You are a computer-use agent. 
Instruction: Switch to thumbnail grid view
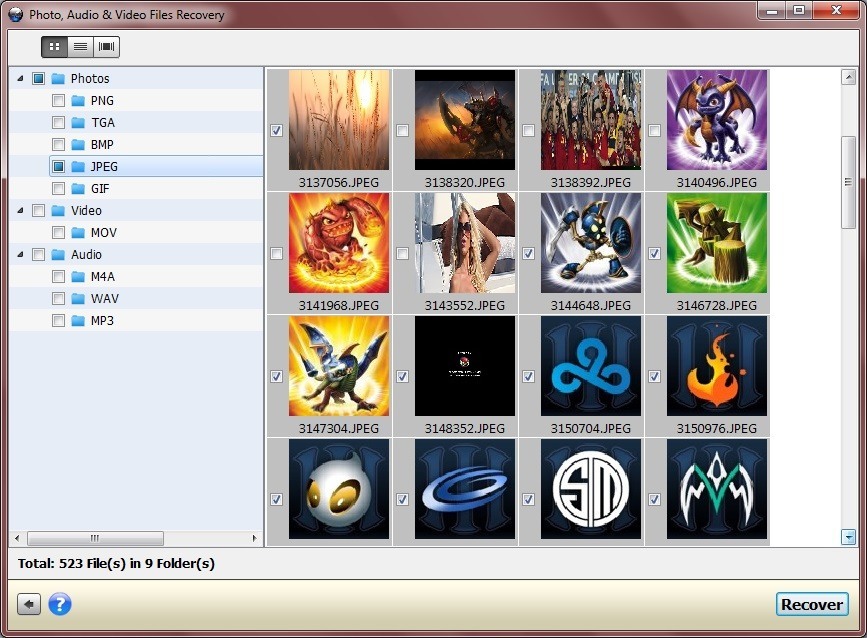pyautogui.click(x=54, y=46)
